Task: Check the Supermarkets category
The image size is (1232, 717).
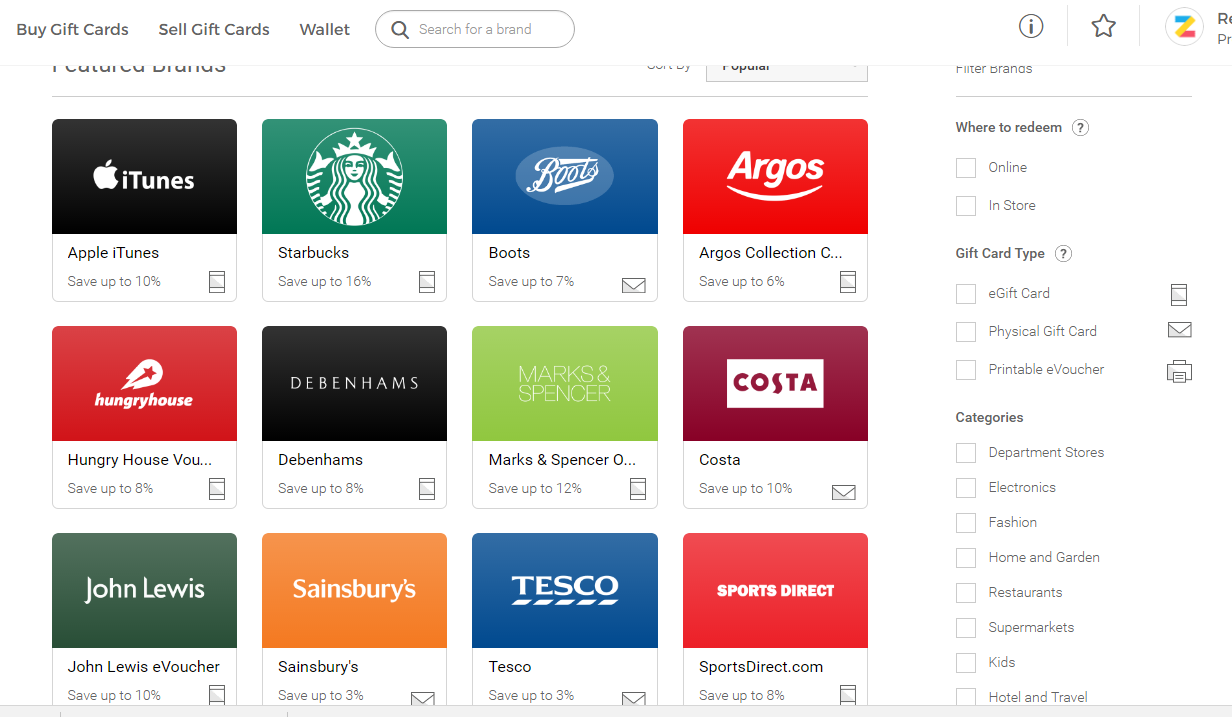Action: 966,628
